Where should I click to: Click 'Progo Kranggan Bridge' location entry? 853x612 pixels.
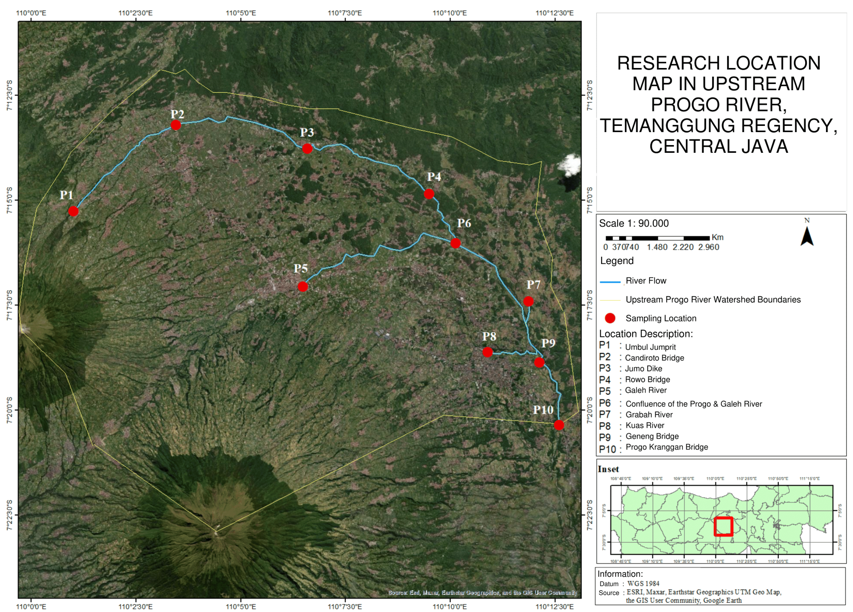point(666,447)
